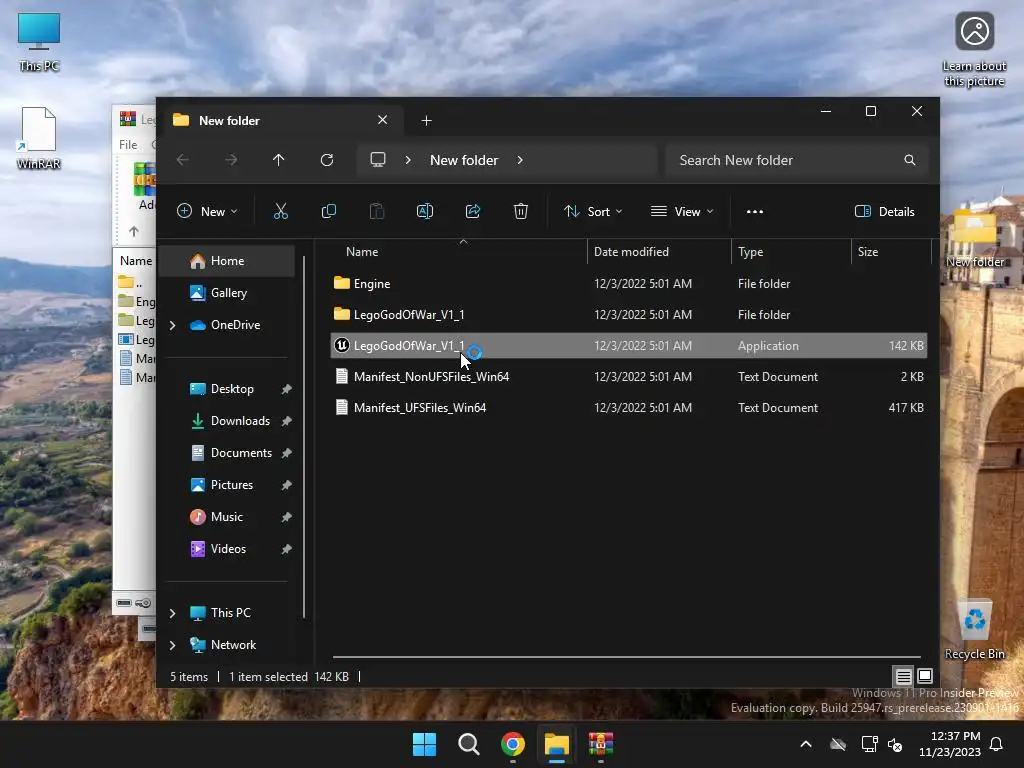Click the Cut scissors icon
Image resolution: width=1024 pixels, height=768 pixels.
(280, 211)
